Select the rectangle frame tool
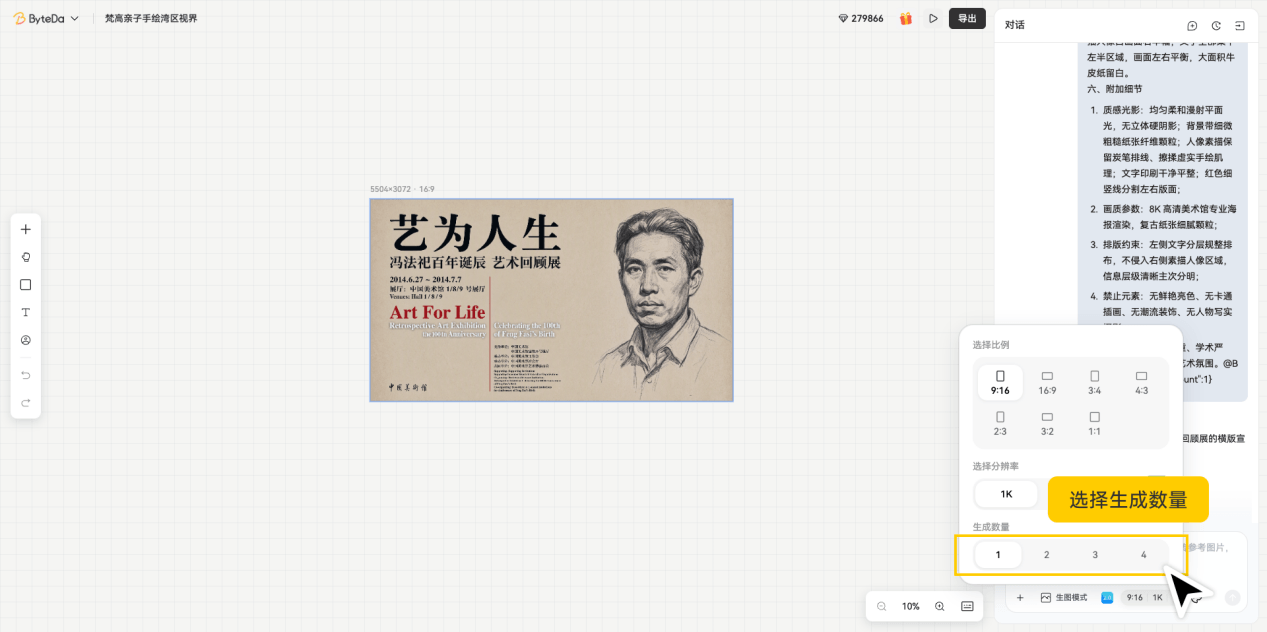The width and height of the screenshot is (1267, 632). (x=26, y=284)
